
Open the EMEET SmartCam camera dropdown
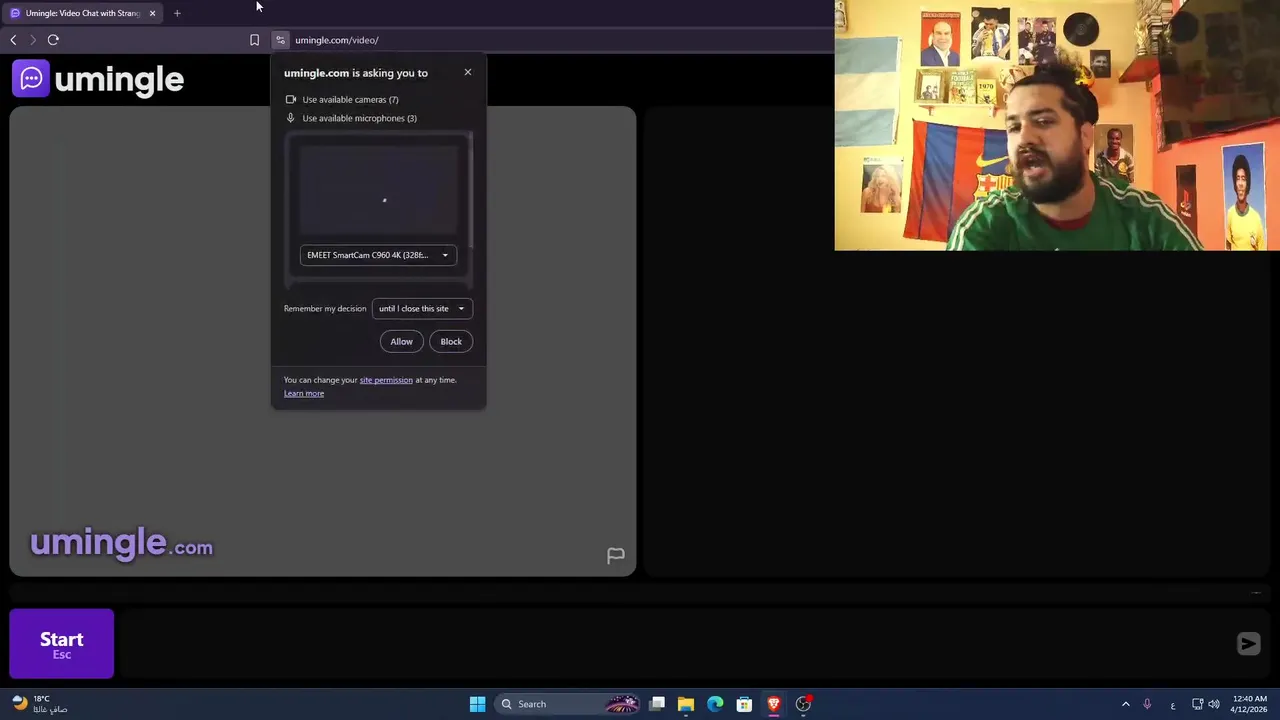[x=378, y=255]
